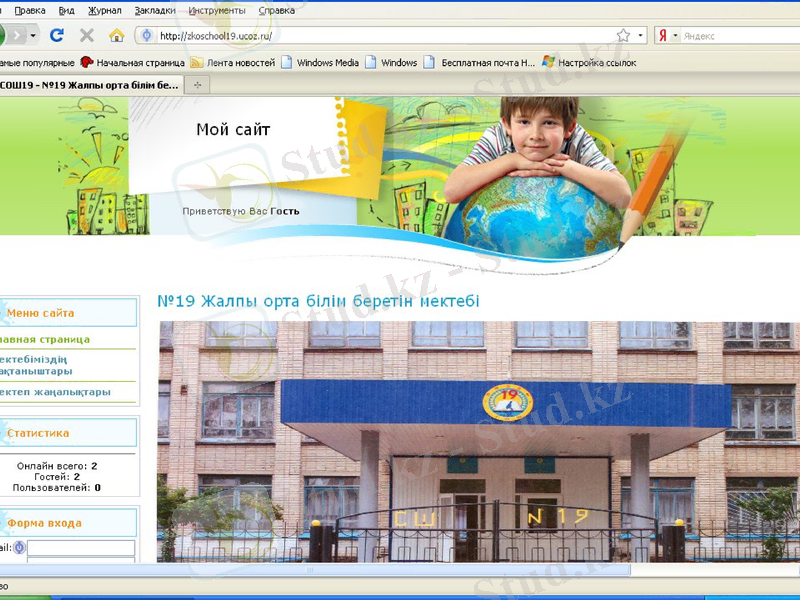The height and width of the screenshot is (600, 800).
Task: Bookmark this page with the star icon
Action: [623, 35]
